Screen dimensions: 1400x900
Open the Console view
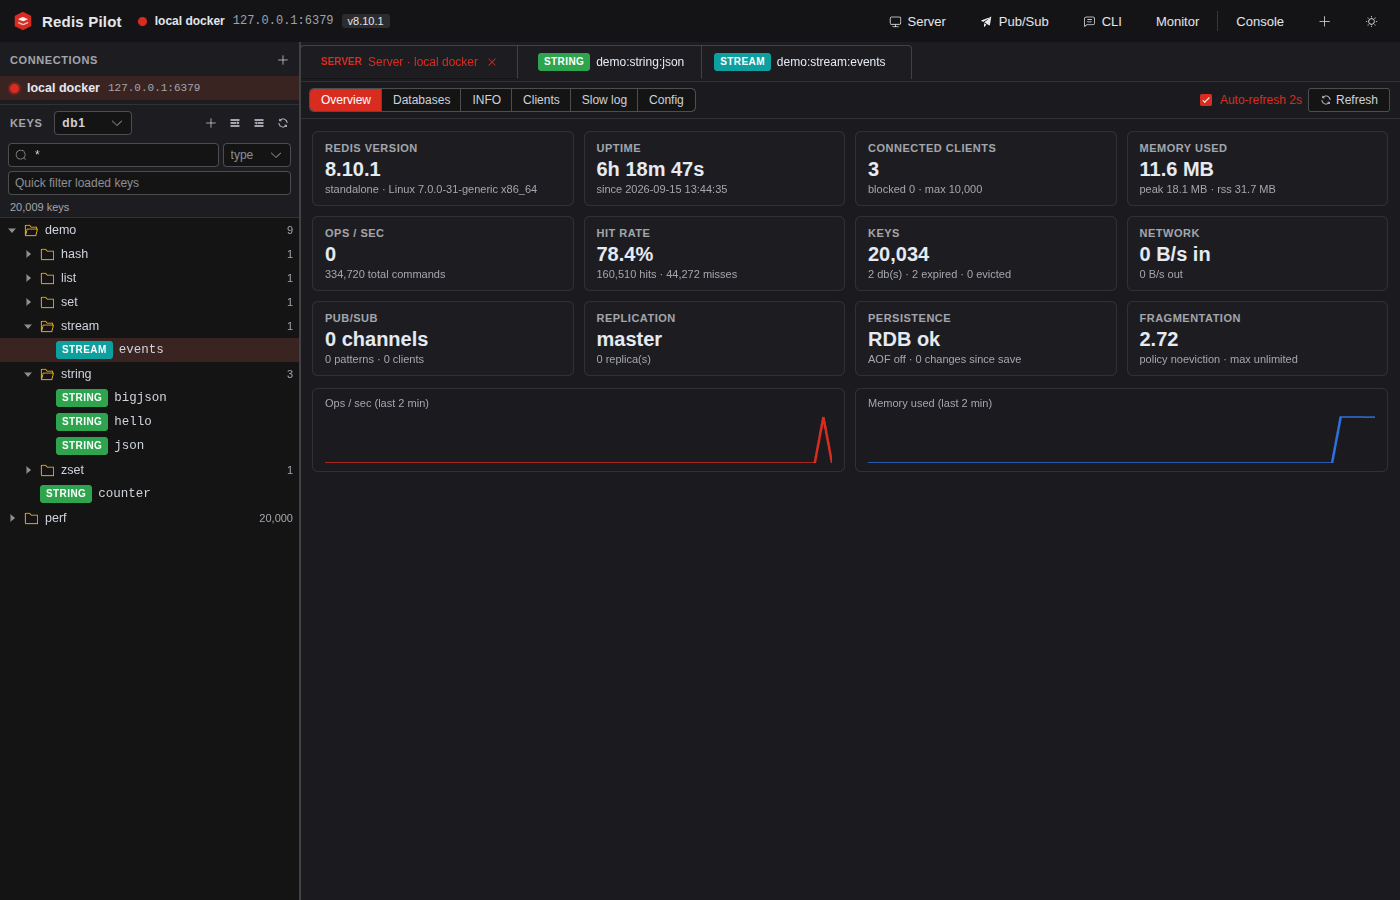click(x=1260, y=21)
